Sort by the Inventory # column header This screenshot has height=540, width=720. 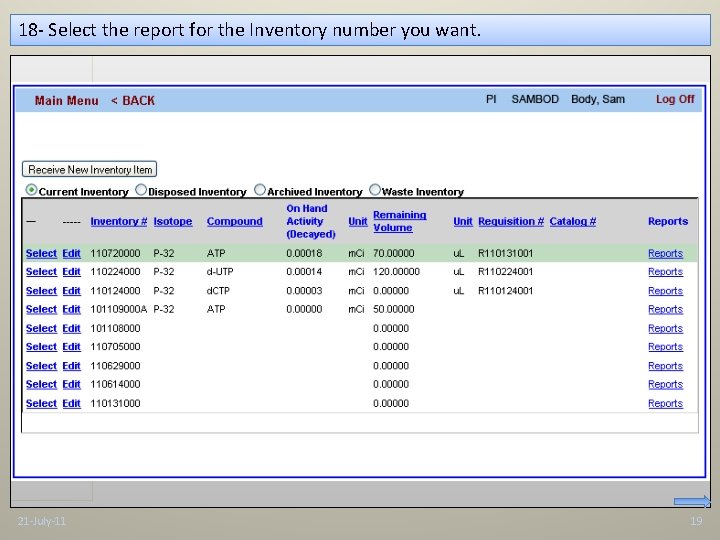tap(118, 222)
